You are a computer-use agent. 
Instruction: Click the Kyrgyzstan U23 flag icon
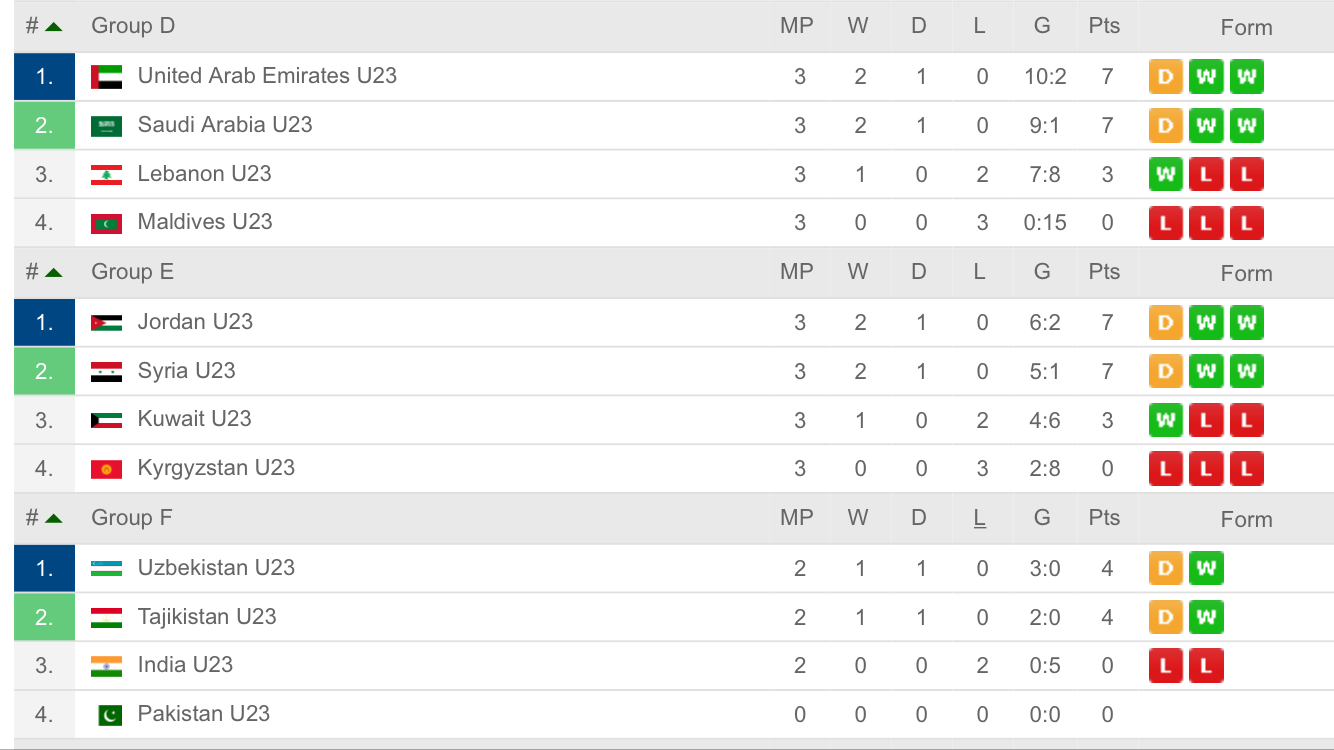coord(106,469)
